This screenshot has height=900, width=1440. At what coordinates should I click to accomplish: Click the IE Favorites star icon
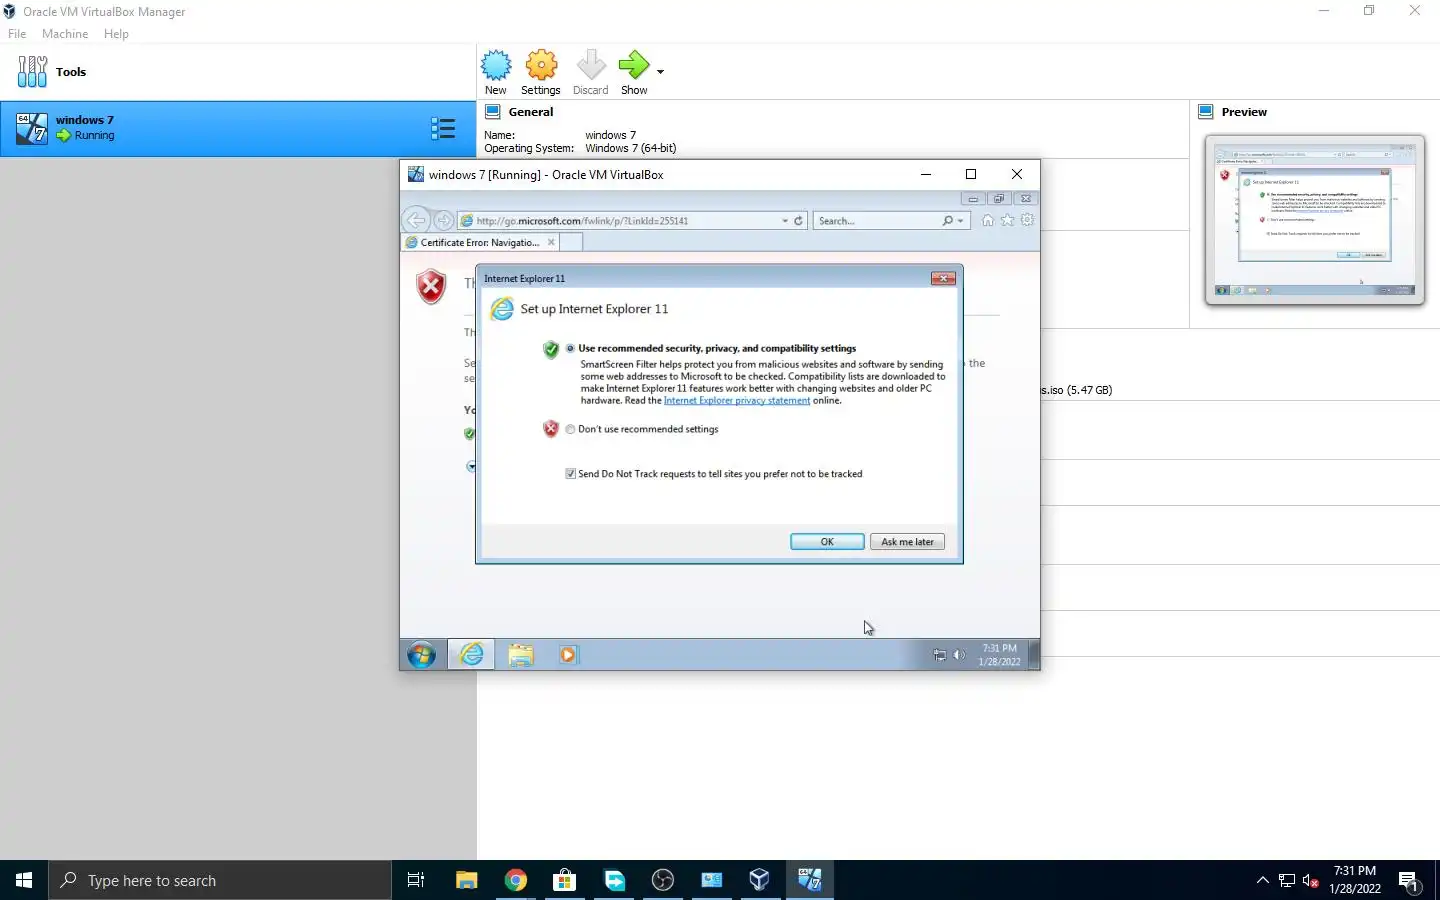click(1007, 220)
